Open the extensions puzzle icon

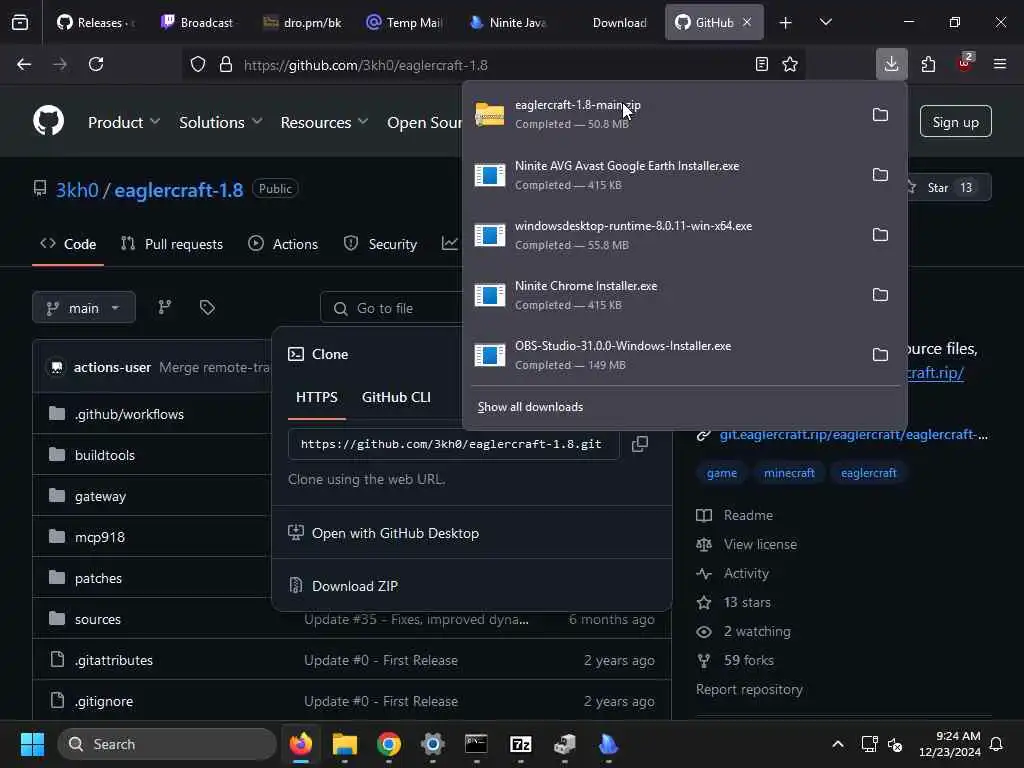[x=928, y=64]
